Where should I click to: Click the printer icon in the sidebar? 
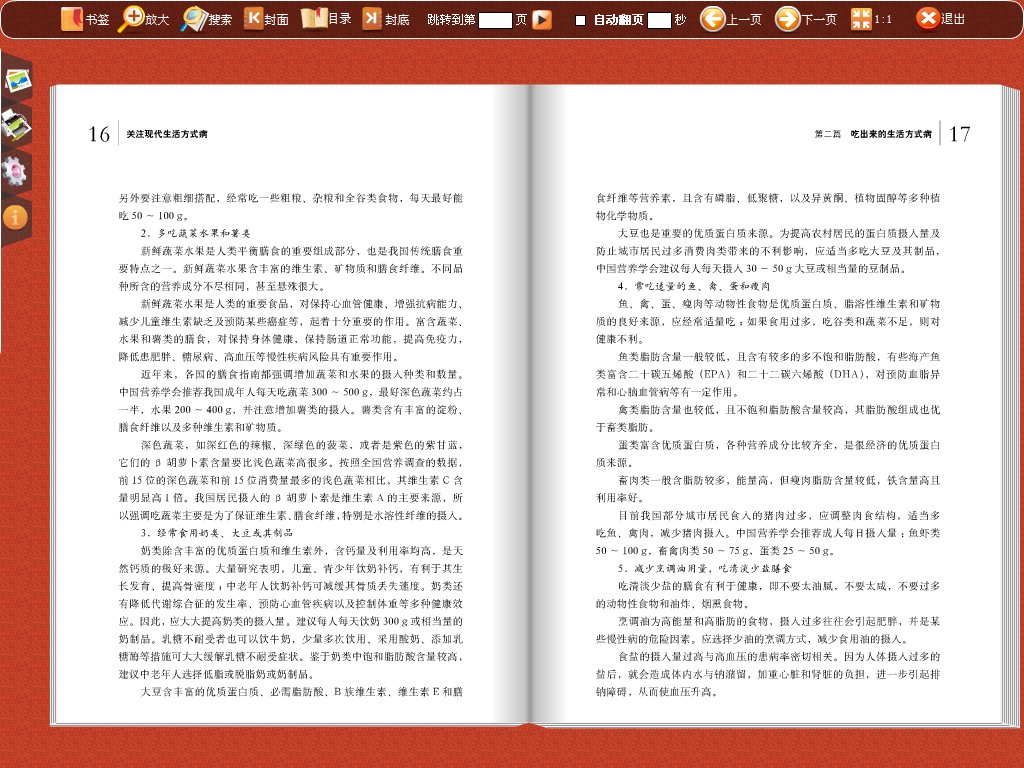(16, 124)
